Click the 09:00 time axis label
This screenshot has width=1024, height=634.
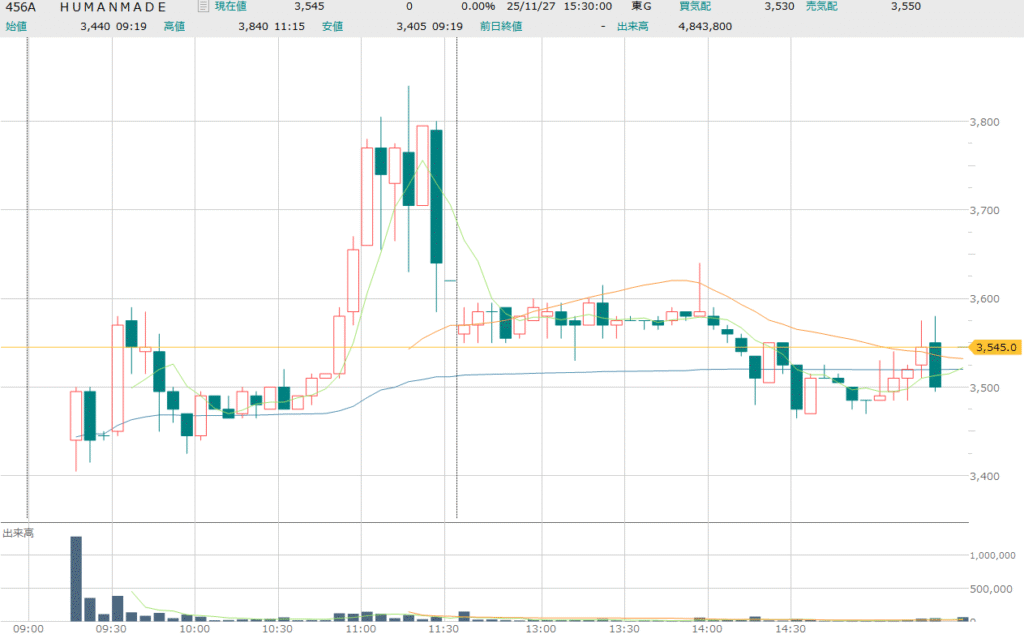pyautogui.click(x=28, y=629)
